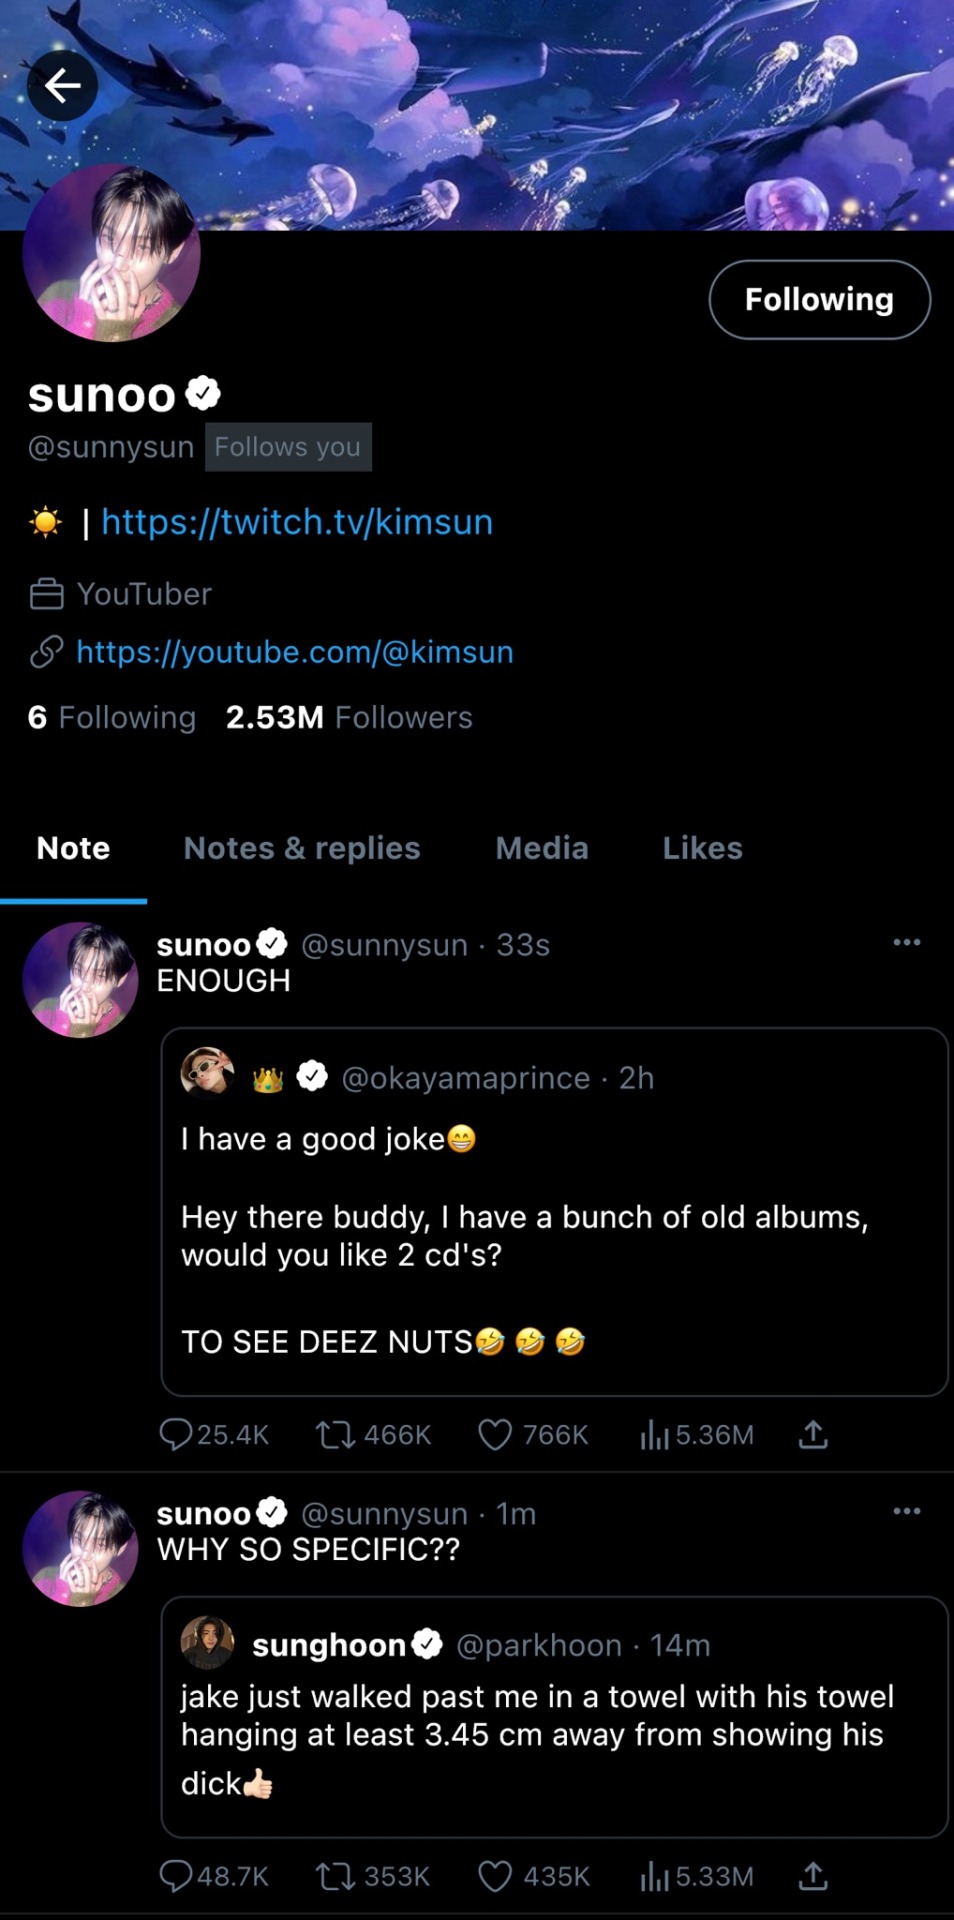Repost the WHY SO SPECIFIC post
This screenshot has width=954, height=1920.
(335, 1876)
